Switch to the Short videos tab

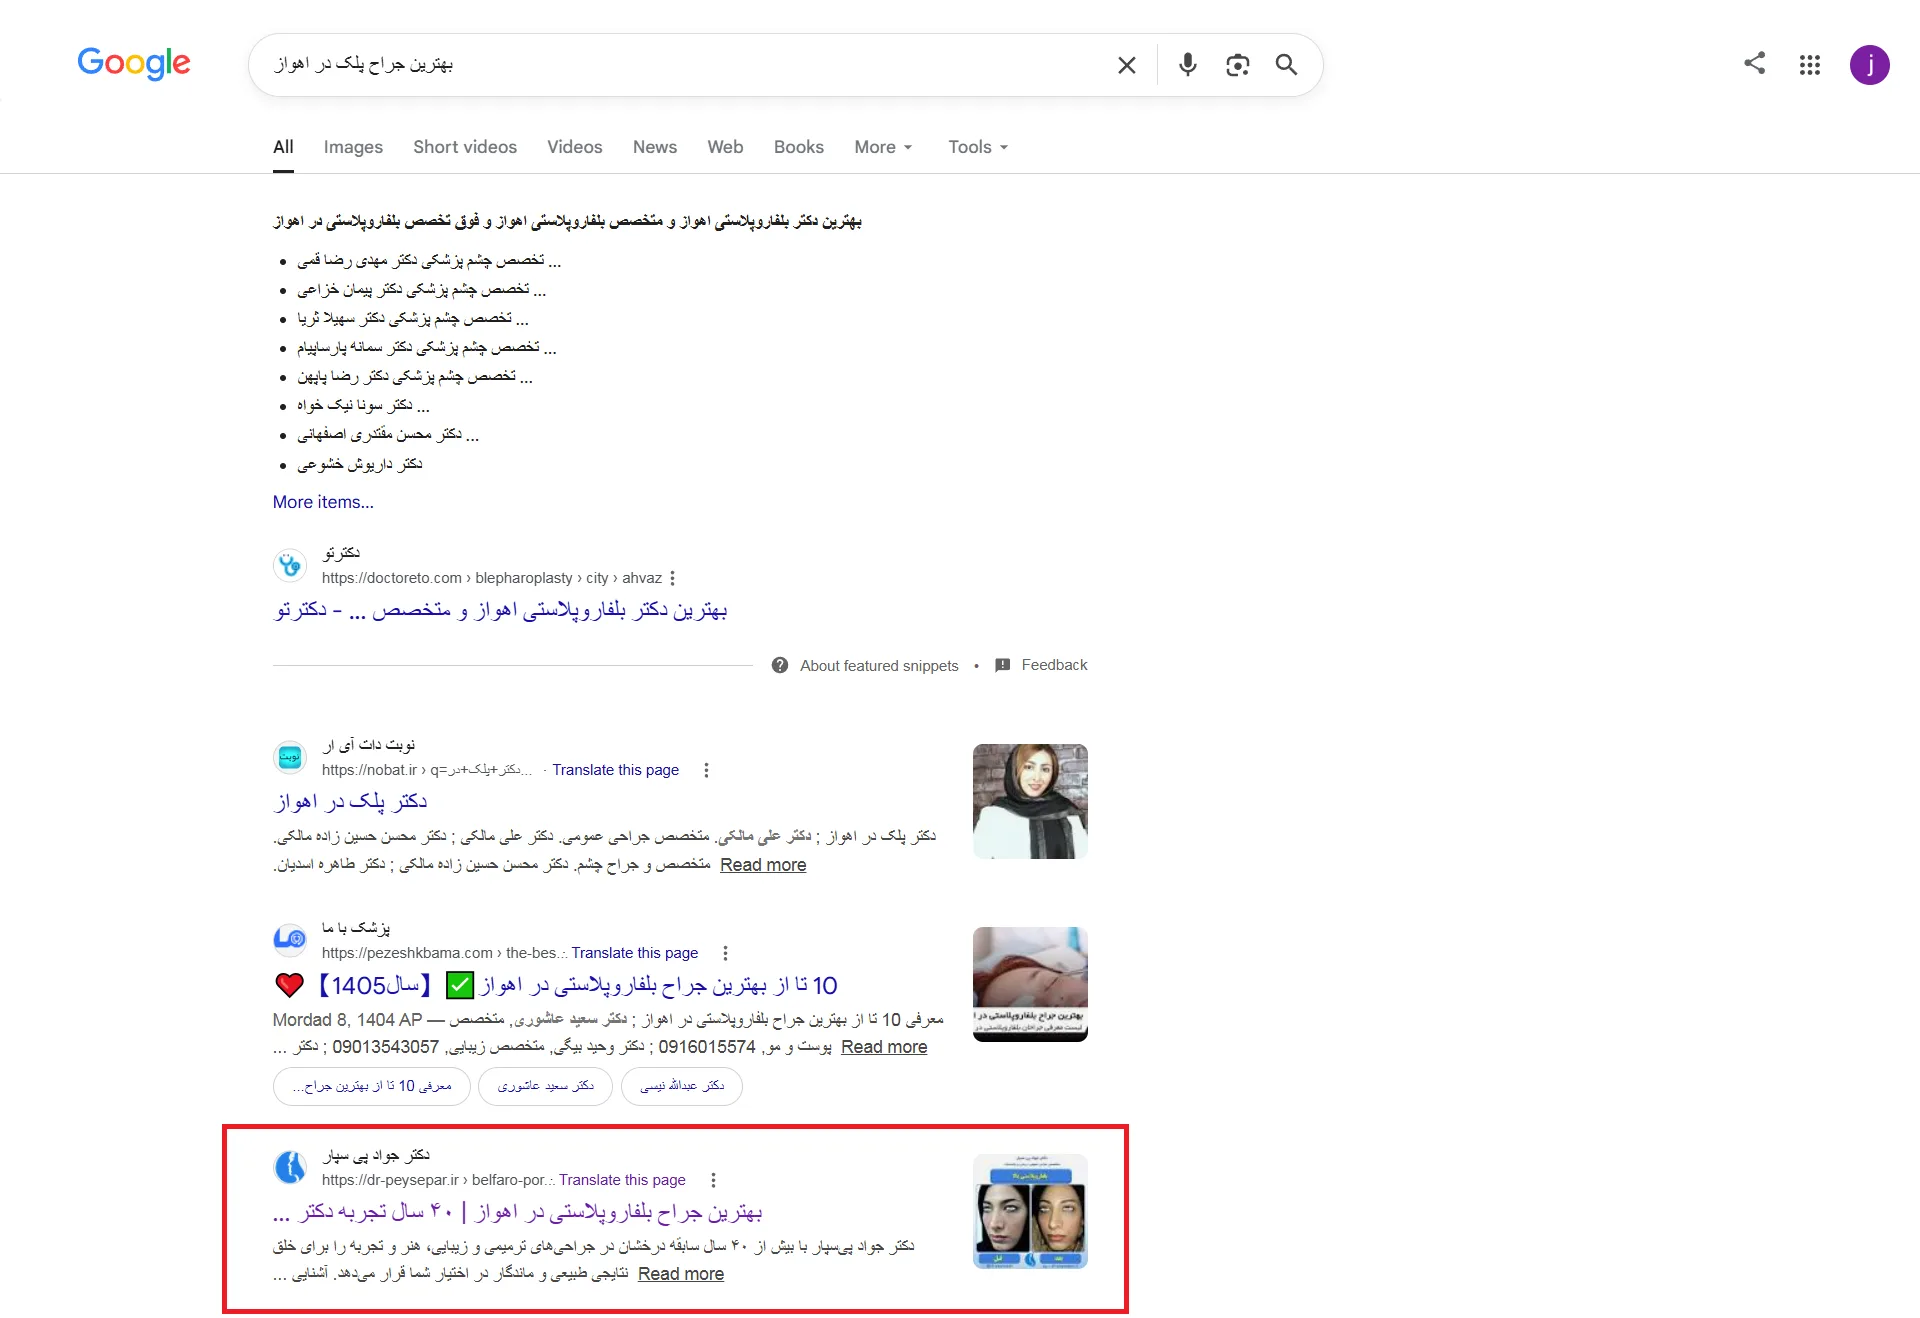[x=465, y=147]
